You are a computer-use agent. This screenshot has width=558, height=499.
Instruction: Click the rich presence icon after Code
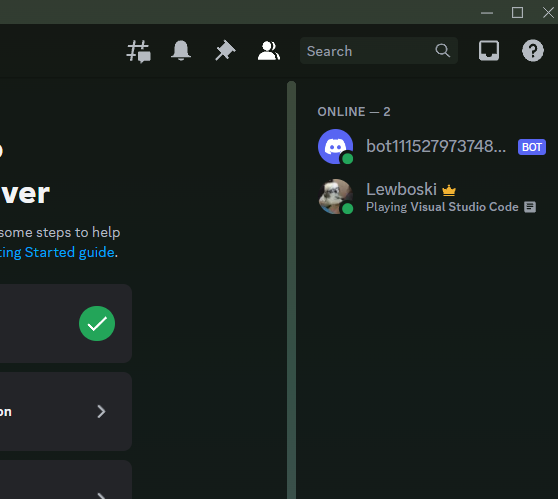[530, 207]
